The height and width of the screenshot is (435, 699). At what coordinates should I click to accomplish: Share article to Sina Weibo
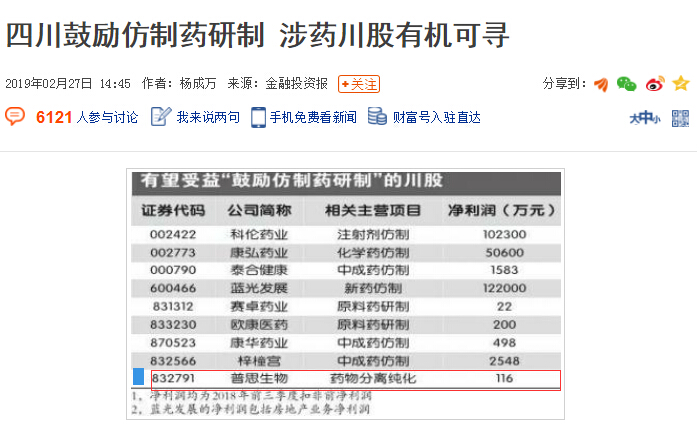[654, 84]
